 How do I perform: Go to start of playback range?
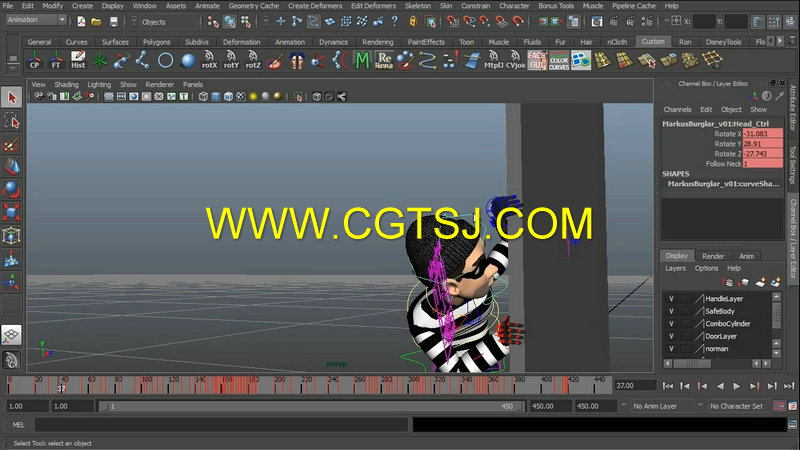pyautogui.click(x=667, y=386)
